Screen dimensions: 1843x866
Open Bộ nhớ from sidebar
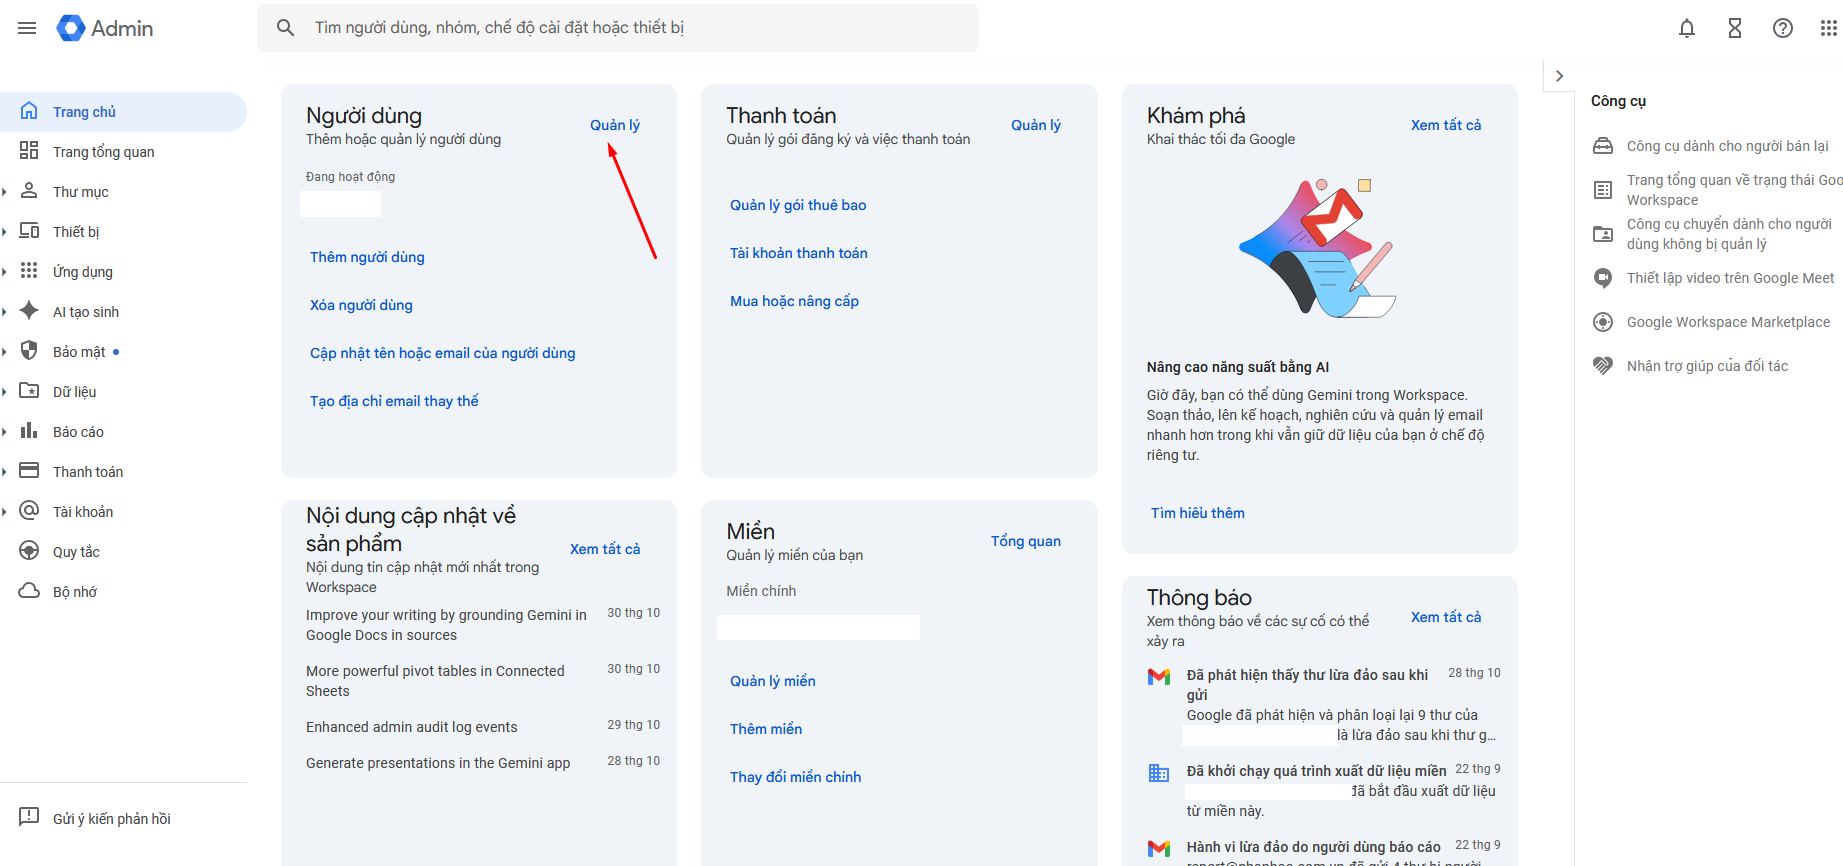pyautogui.click(x=75, y=592)
